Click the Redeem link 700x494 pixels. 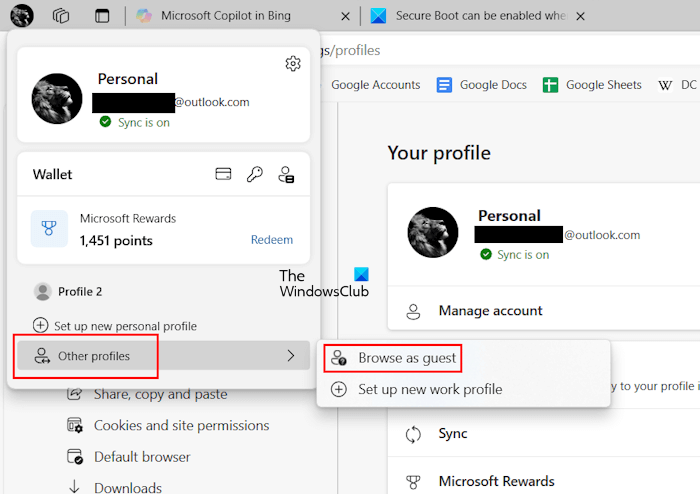271,240
